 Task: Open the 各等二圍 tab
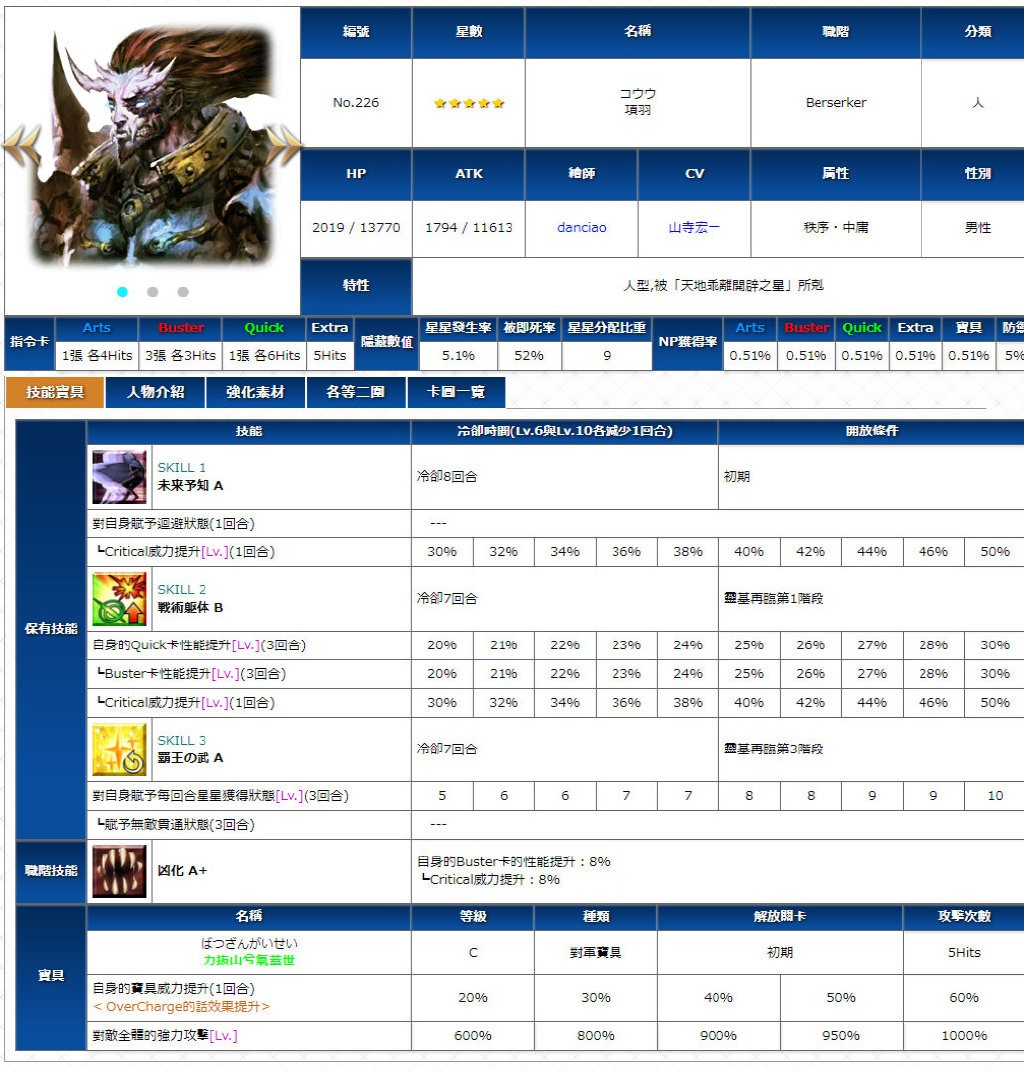[355, 392]
